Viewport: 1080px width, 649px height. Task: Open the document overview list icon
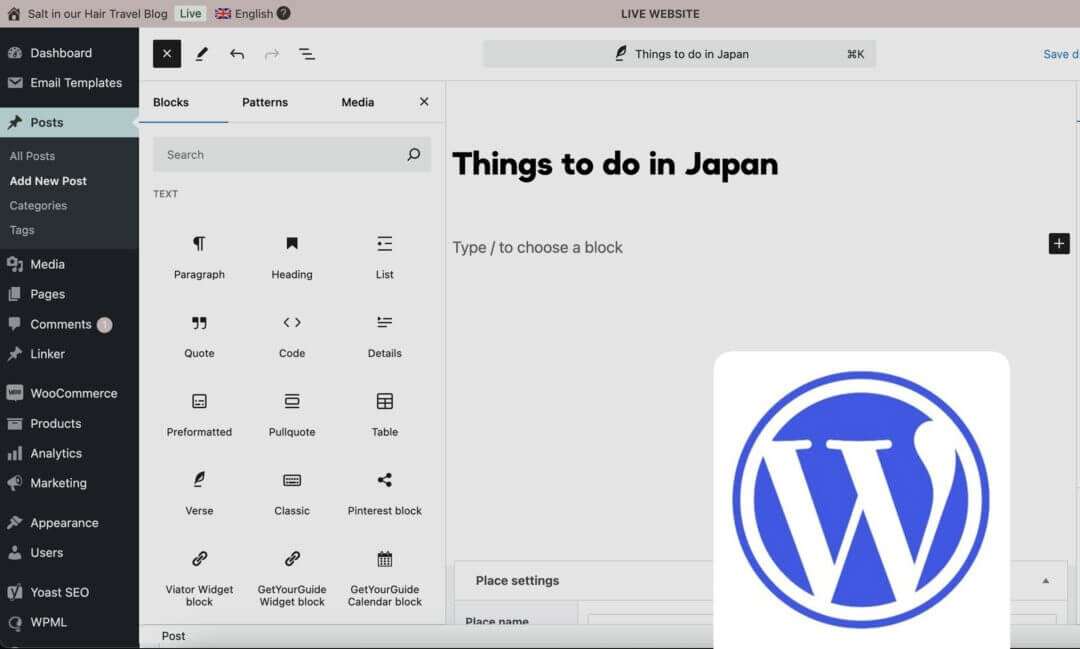pos(307,54)
